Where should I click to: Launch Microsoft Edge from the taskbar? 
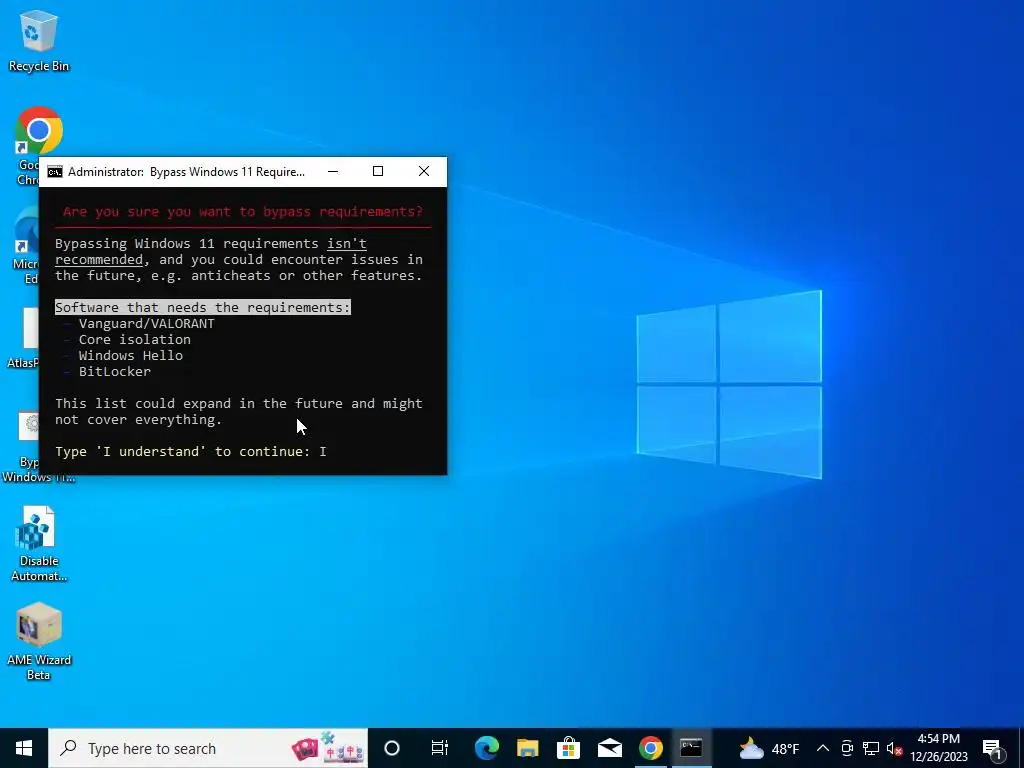[x=487, y=748]
